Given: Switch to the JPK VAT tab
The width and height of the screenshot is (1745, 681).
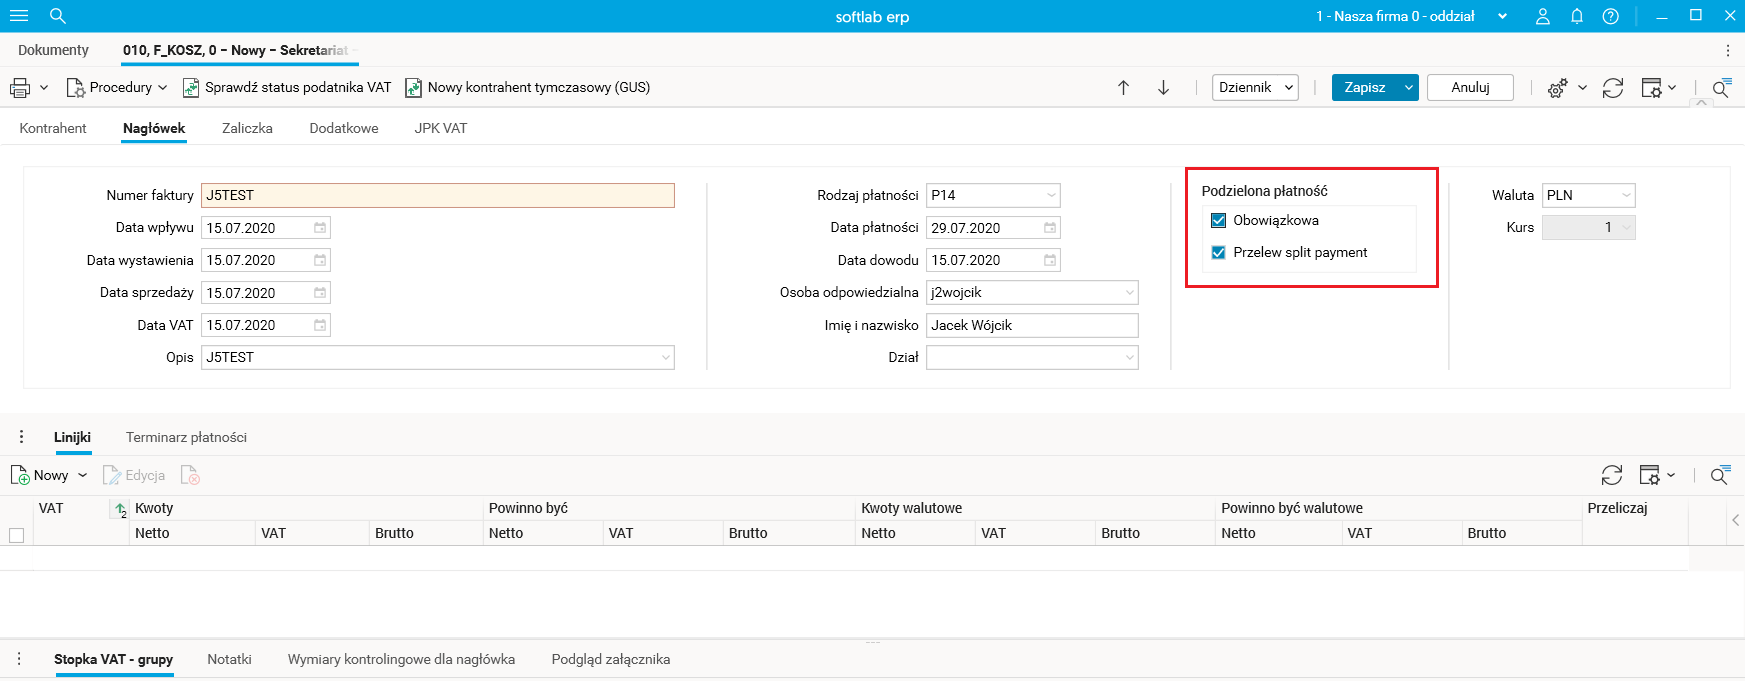Looking at the screenshot, I should pyautogui.click(x=441, y=128).
